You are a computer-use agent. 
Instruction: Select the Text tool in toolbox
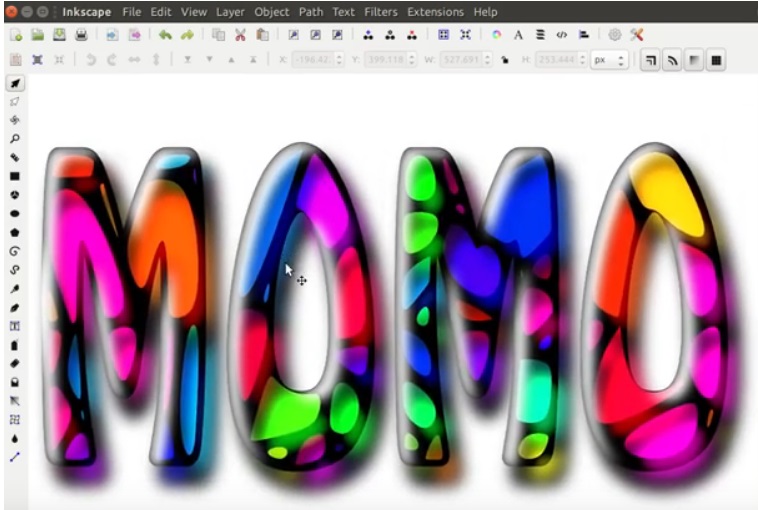(x=15, y=326)
